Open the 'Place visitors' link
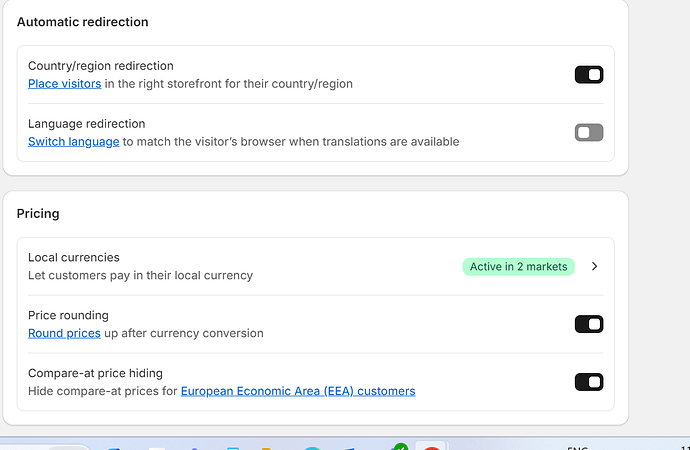690x450 pixels. 64,84
